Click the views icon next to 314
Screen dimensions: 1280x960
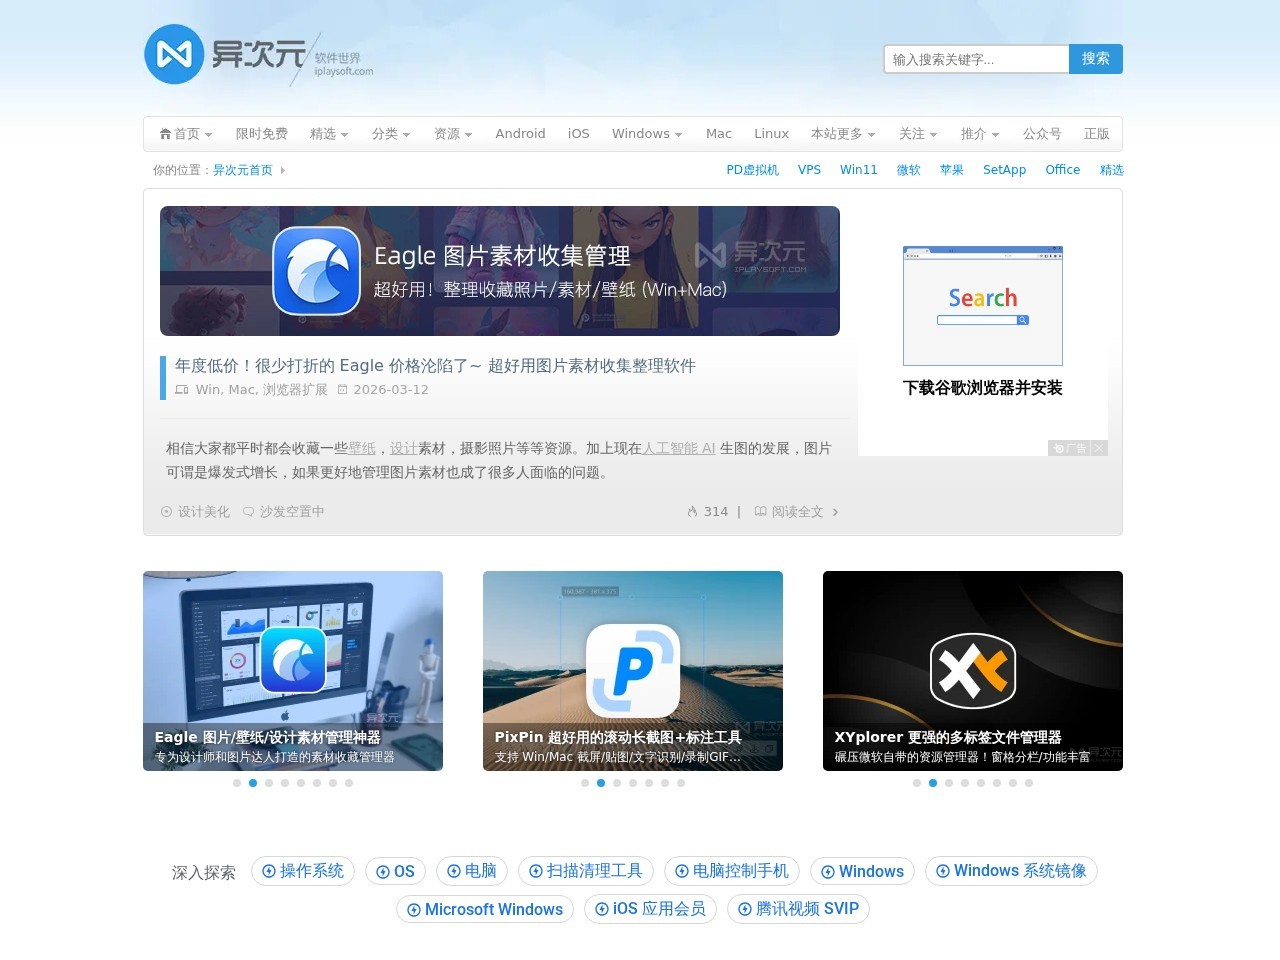[692, 511]
